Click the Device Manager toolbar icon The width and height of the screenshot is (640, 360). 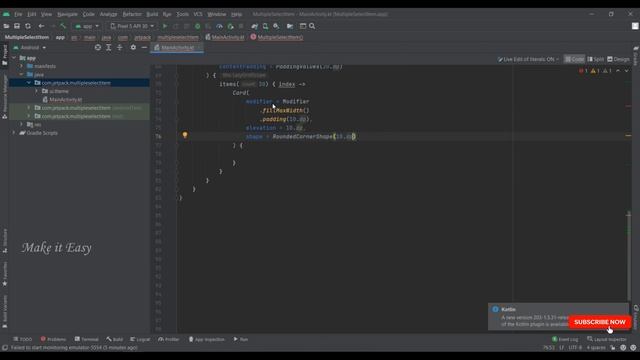pos(265,26)
